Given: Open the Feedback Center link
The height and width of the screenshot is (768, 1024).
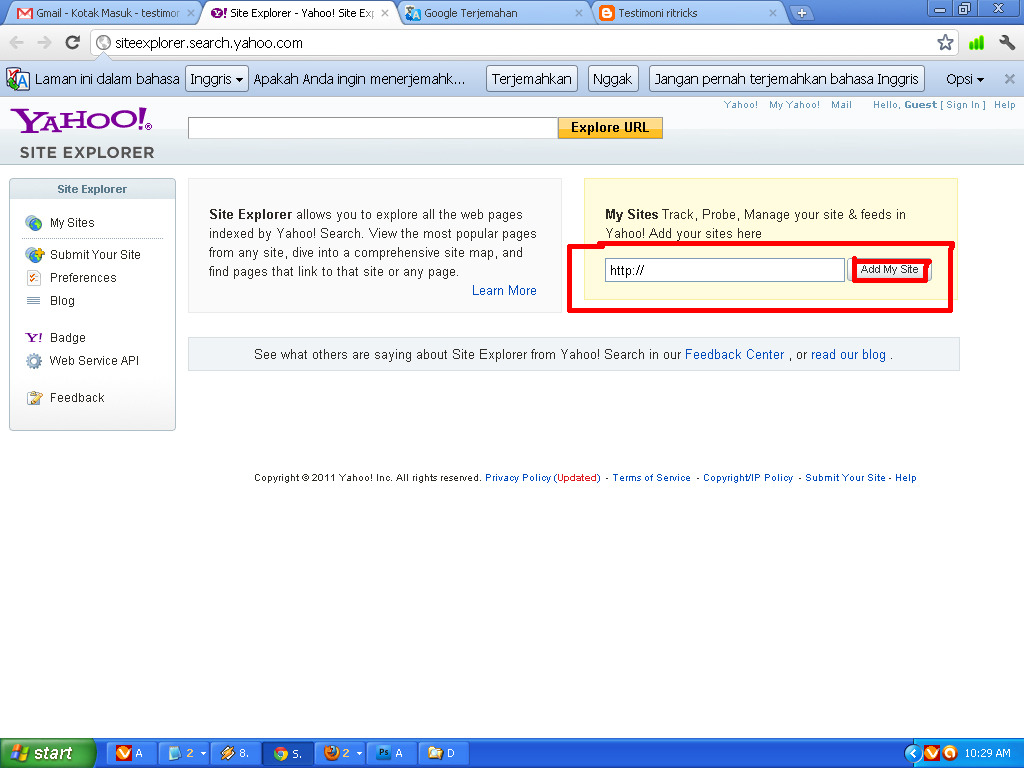Looking at the screenshot, I should [734, 355].
